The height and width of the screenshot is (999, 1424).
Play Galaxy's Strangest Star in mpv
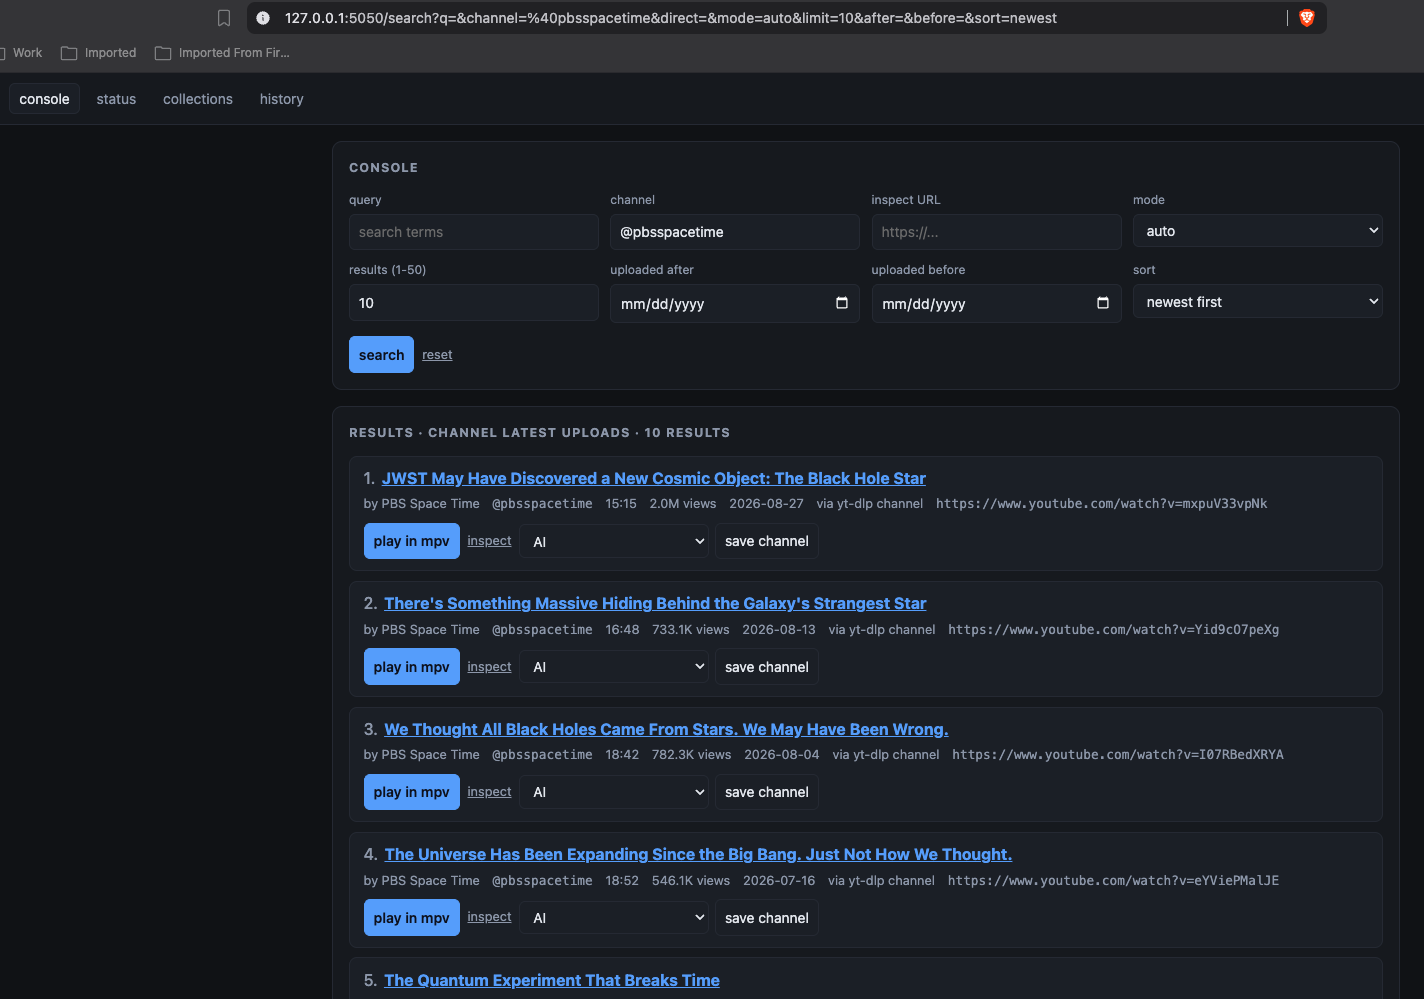412,667
